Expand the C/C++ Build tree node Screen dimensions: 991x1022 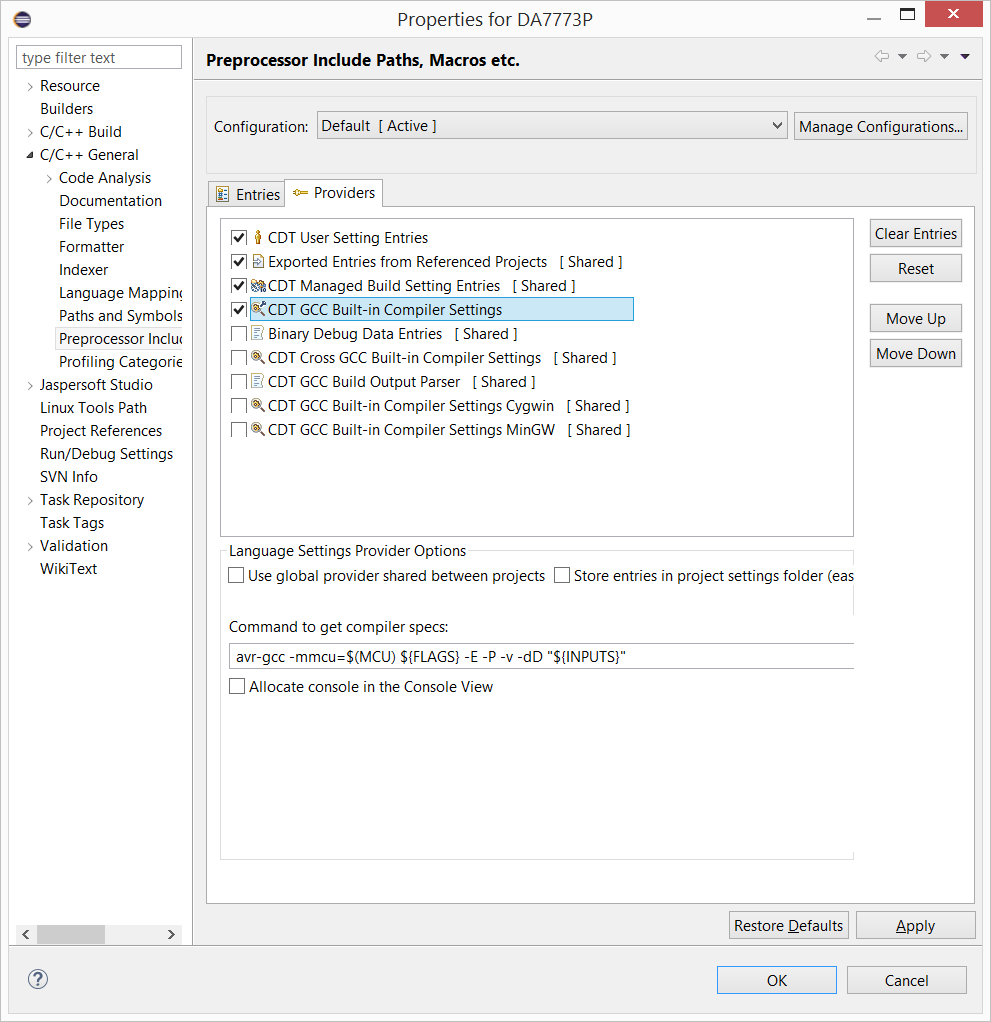(30, 132)
